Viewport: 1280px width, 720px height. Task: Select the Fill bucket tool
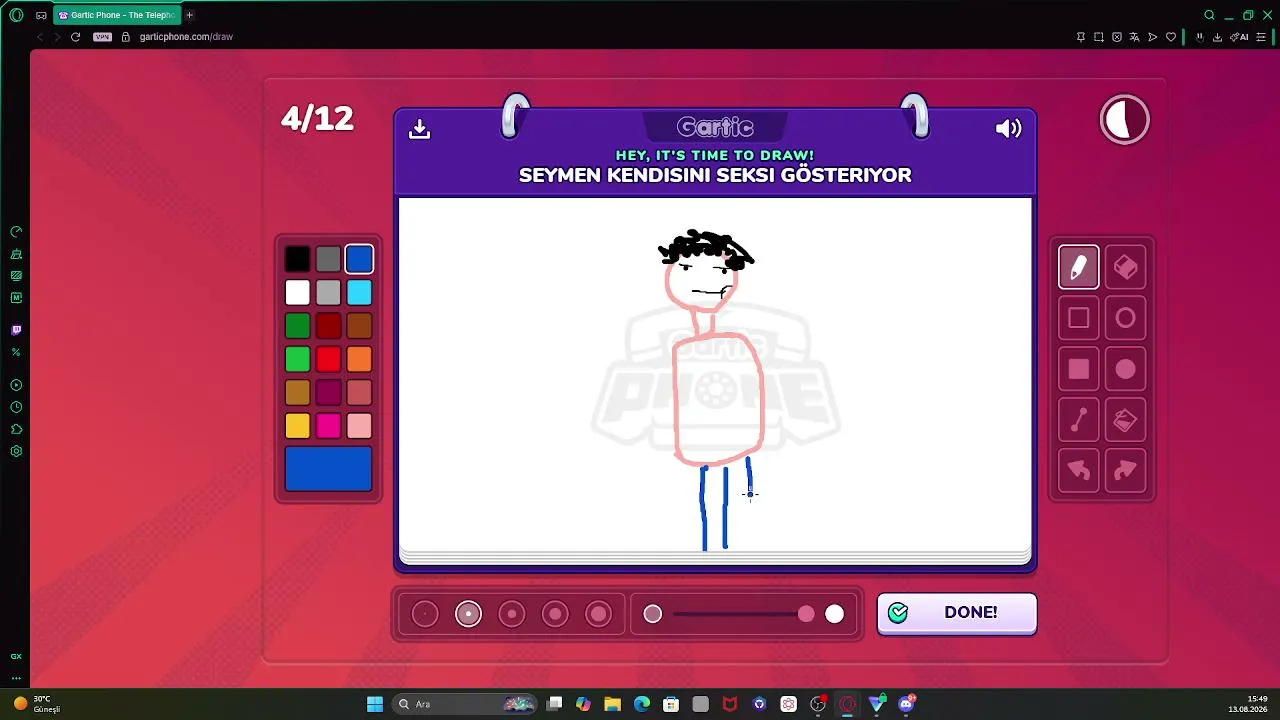(1125, 420)
